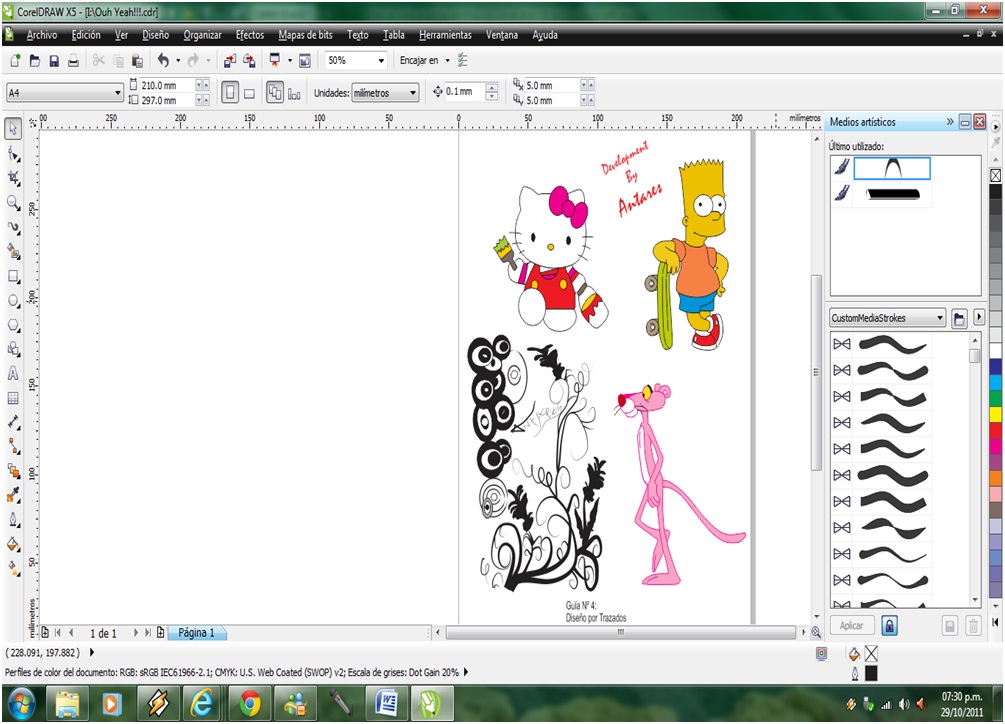Pick the red swatch in color palette
The height and width of the screenshot is (724, 1005).
995,430
